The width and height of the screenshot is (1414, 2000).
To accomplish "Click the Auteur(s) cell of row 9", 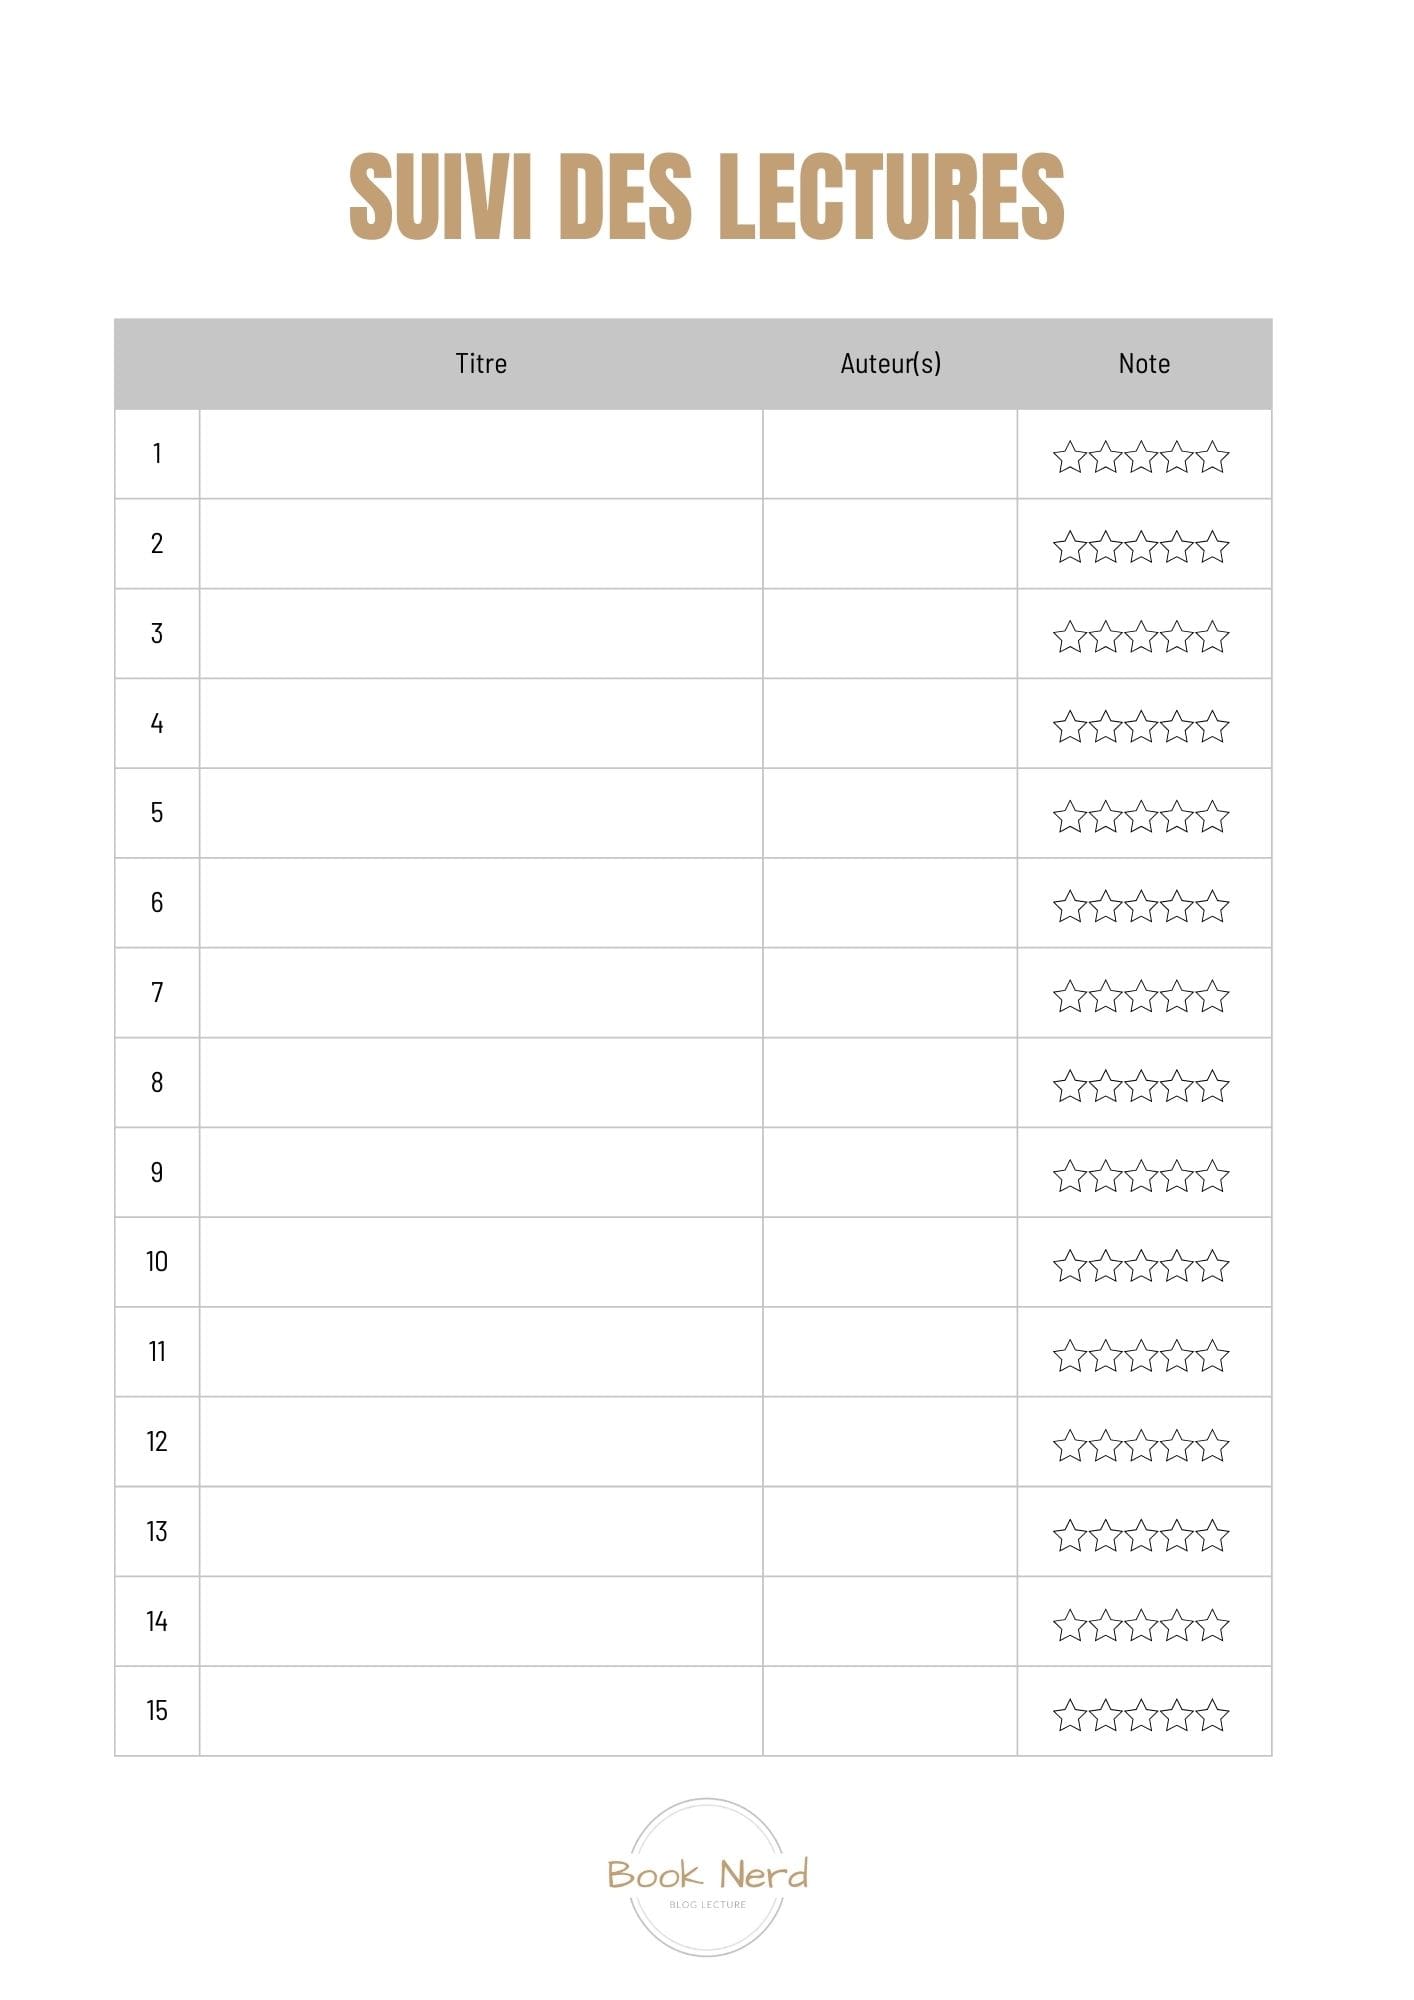I will 890,1172.
